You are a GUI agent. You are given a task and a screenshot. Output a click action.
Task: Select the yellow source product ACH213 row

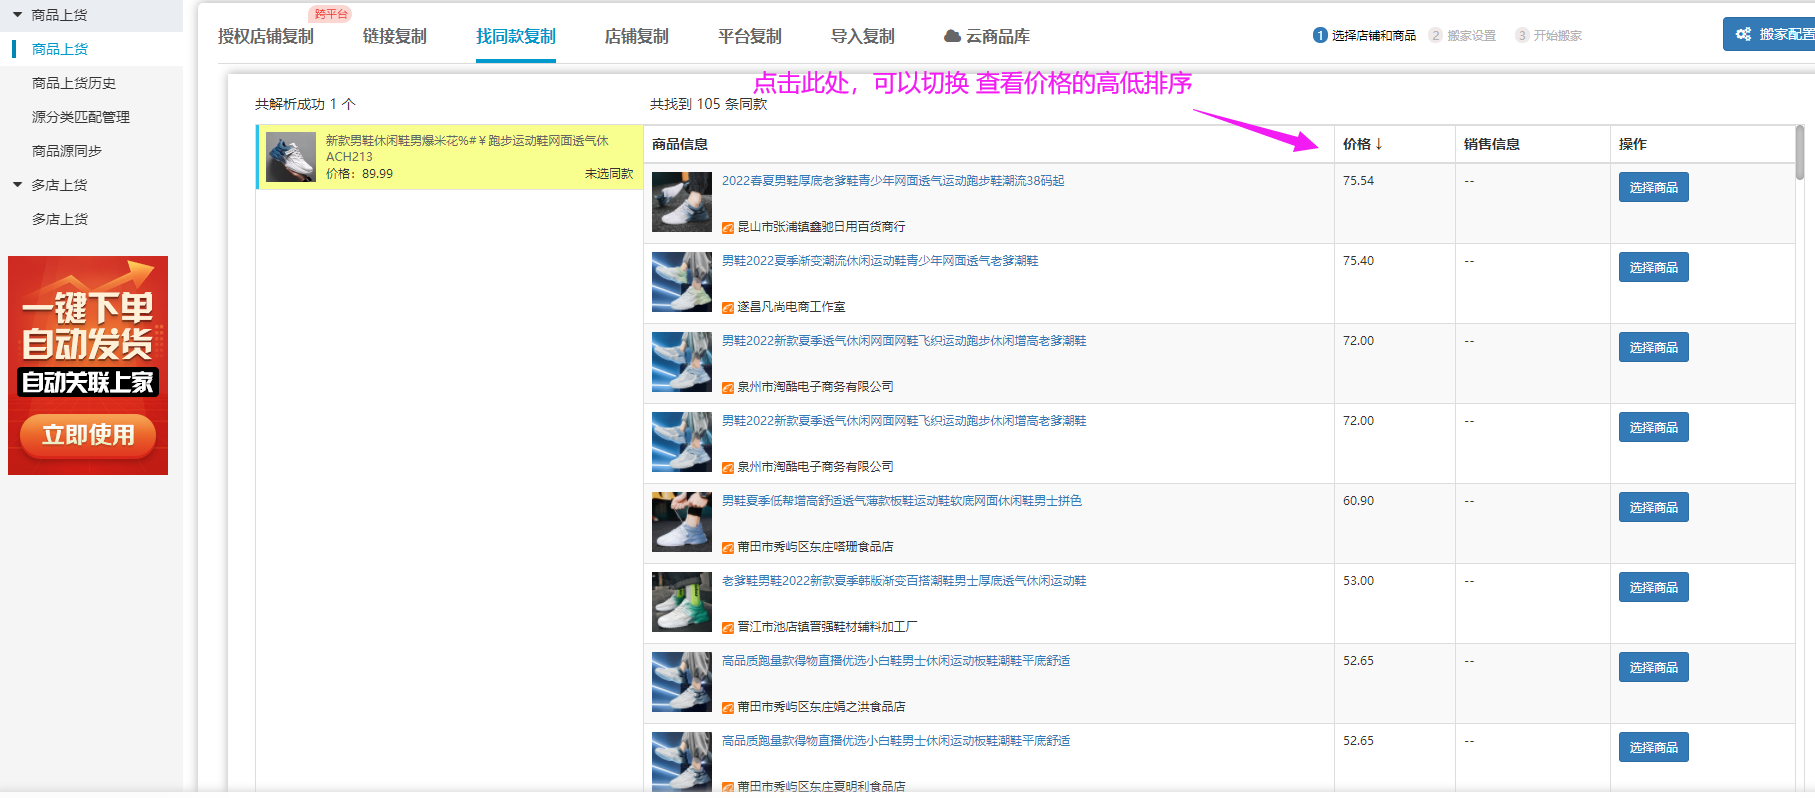point(450,157)
